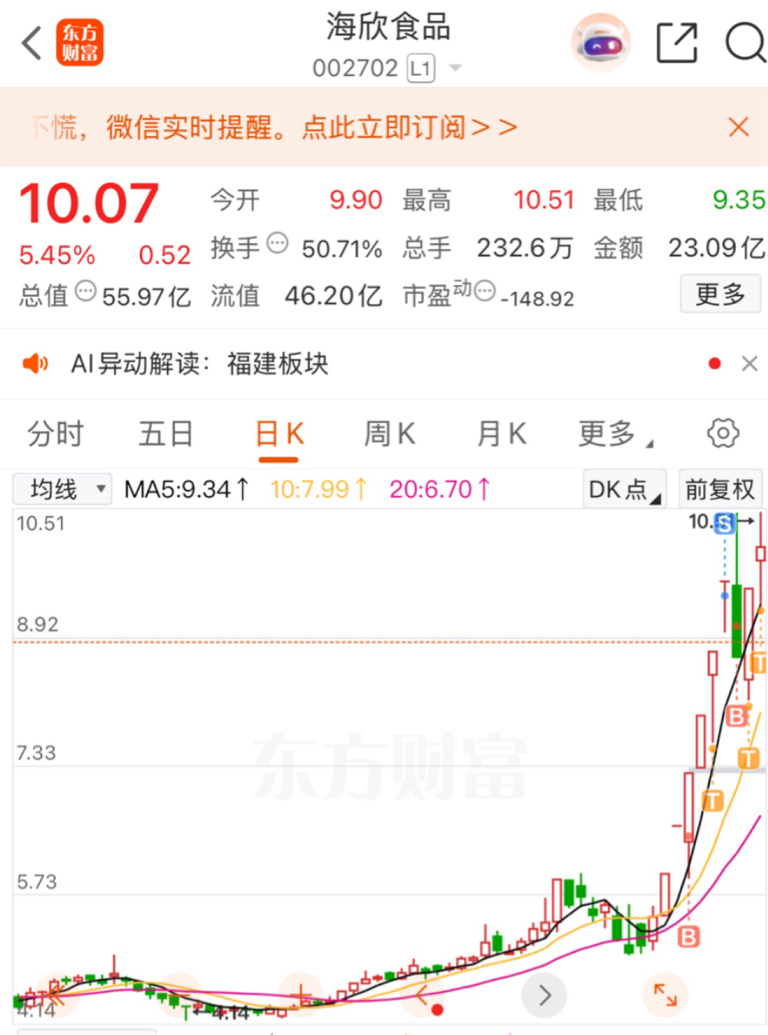Tap the 海欣食品 stock title

[x=388, y=28]
